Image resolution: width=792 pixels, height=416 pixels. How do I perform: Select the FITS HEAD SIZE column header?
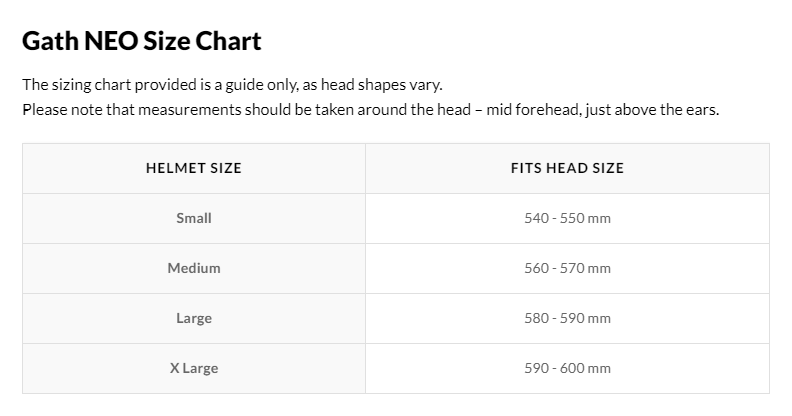[x=567, y=168]
